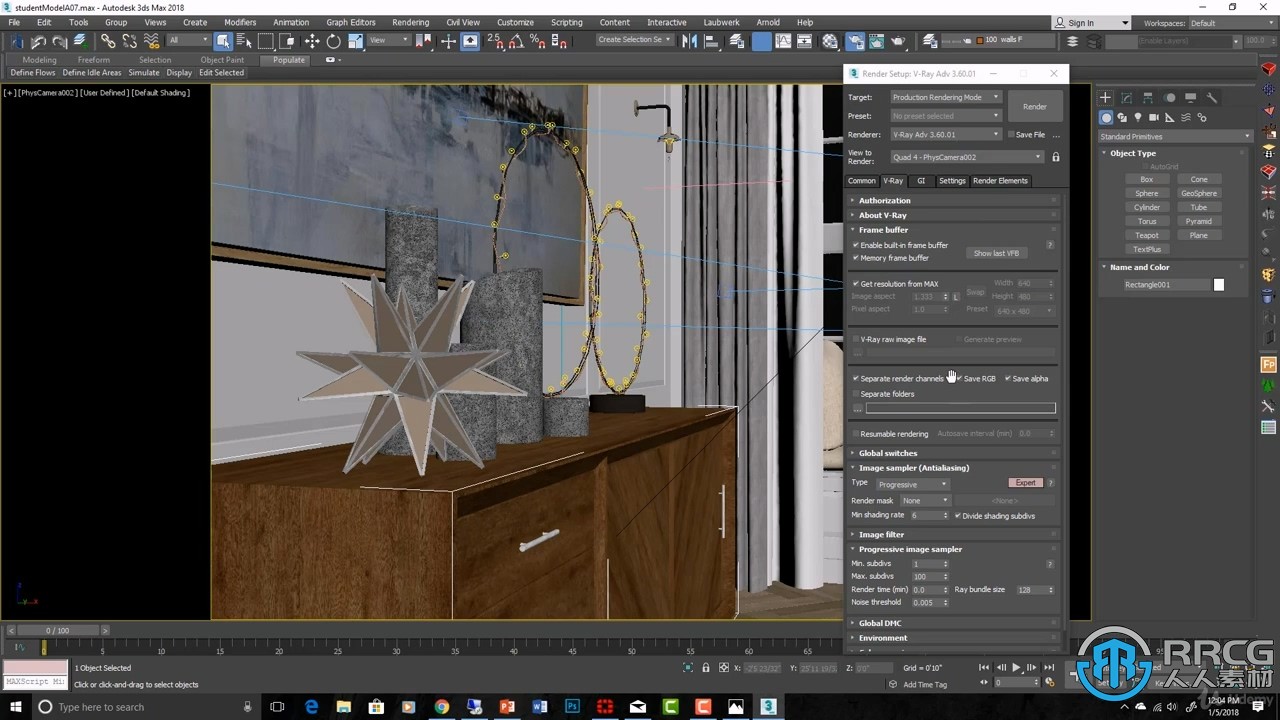Create a Teapot primitive button
Viewport: 1280px width, 720px height.
tap(1147, 235)
